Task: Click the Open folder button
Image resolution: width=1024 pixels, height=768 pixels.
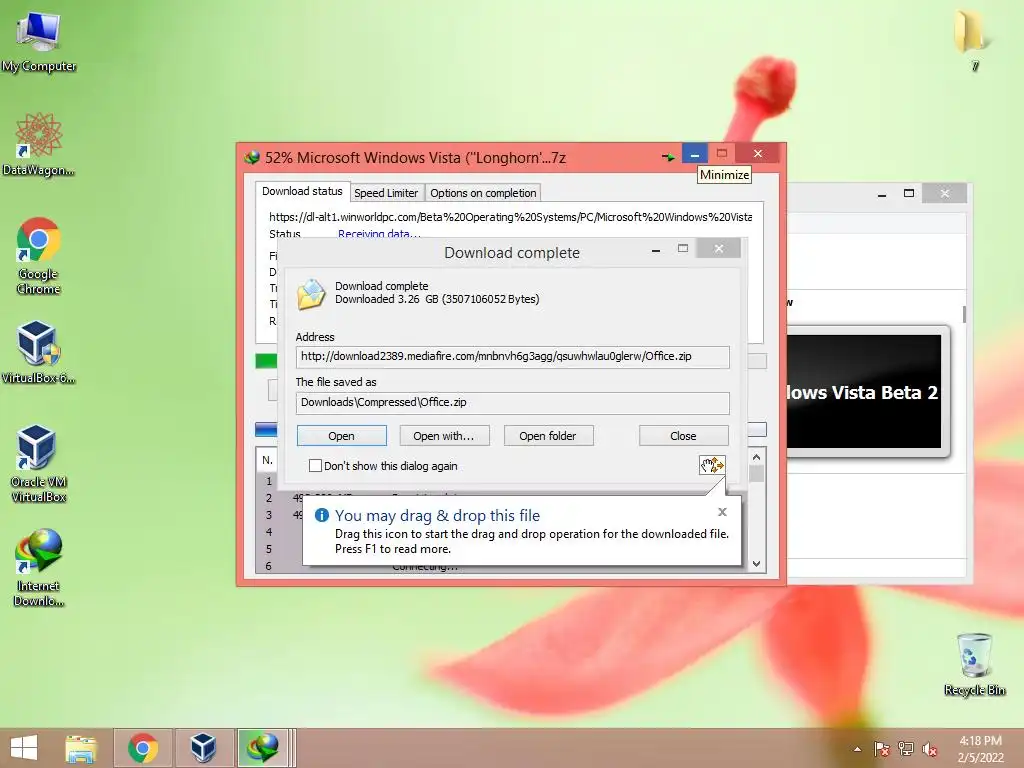Action: point(548,436)
